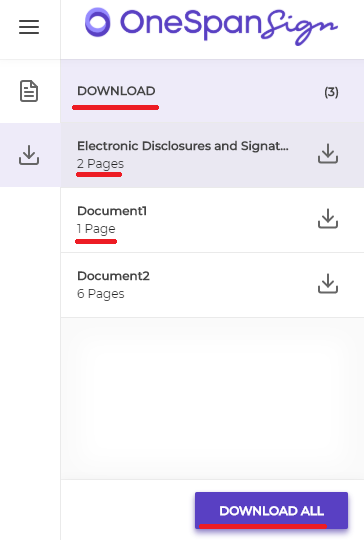Select the Document2 list entry
Image resolution: width=364 pixels, height=540 pixels.
tap(212, 285)
